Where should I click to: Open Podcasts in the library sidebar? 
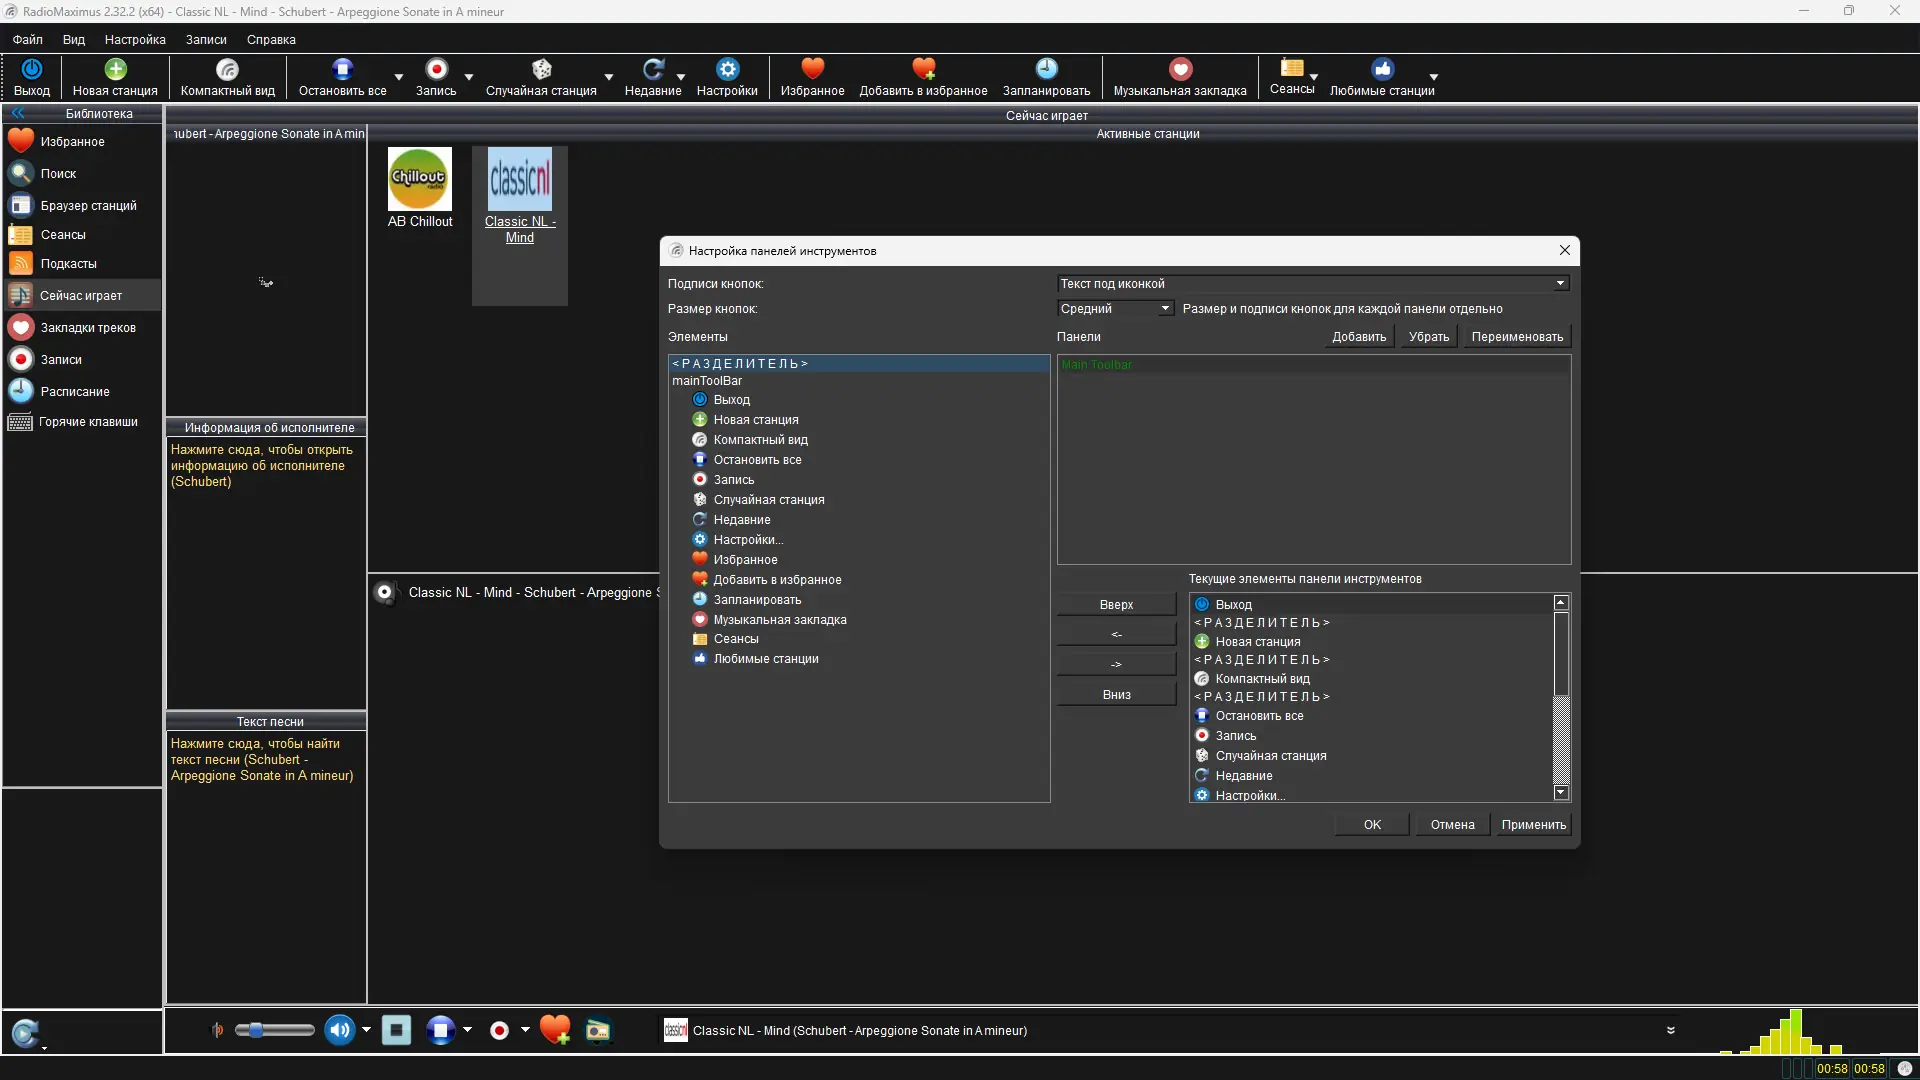[68, 264]
